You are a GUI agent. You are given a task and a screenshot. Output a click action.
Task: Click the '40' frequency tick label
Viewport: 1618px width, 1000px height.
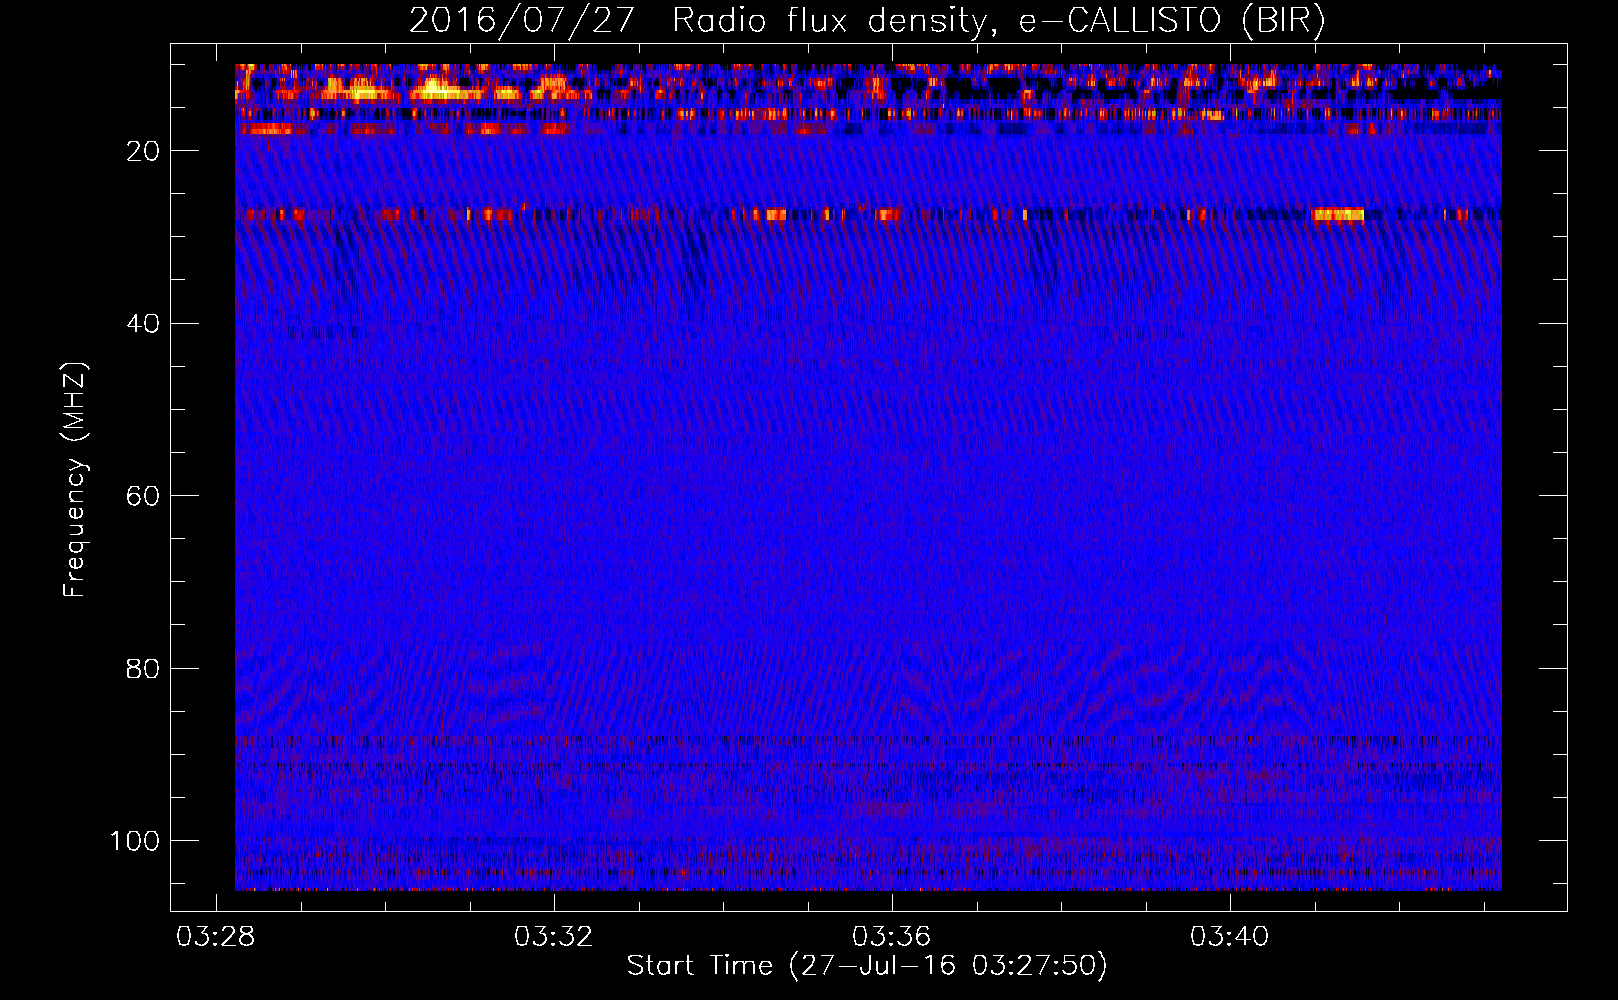tap(143, 324)
